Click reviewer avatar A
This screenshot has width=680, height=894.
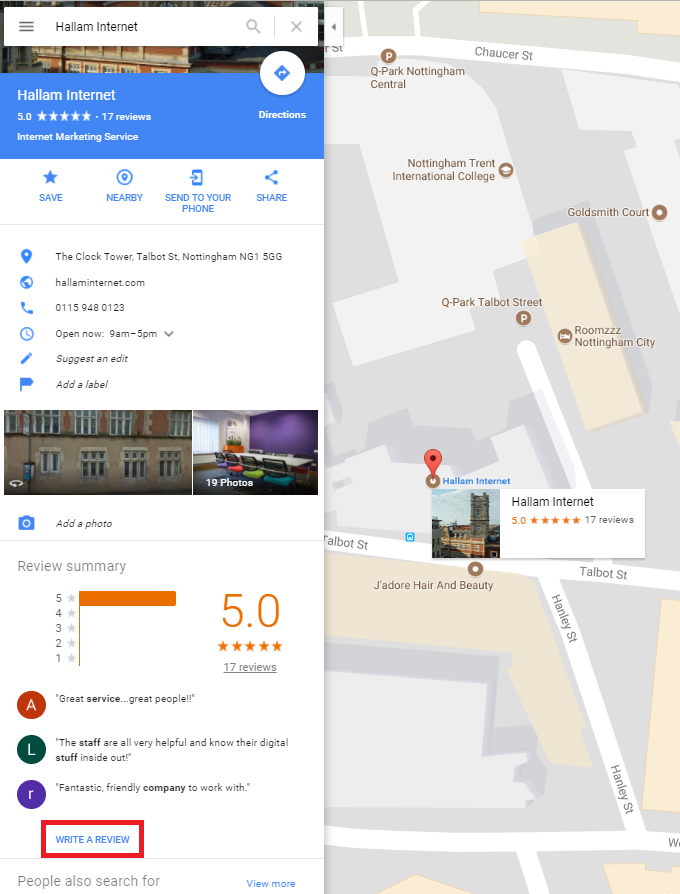(31, 705)
